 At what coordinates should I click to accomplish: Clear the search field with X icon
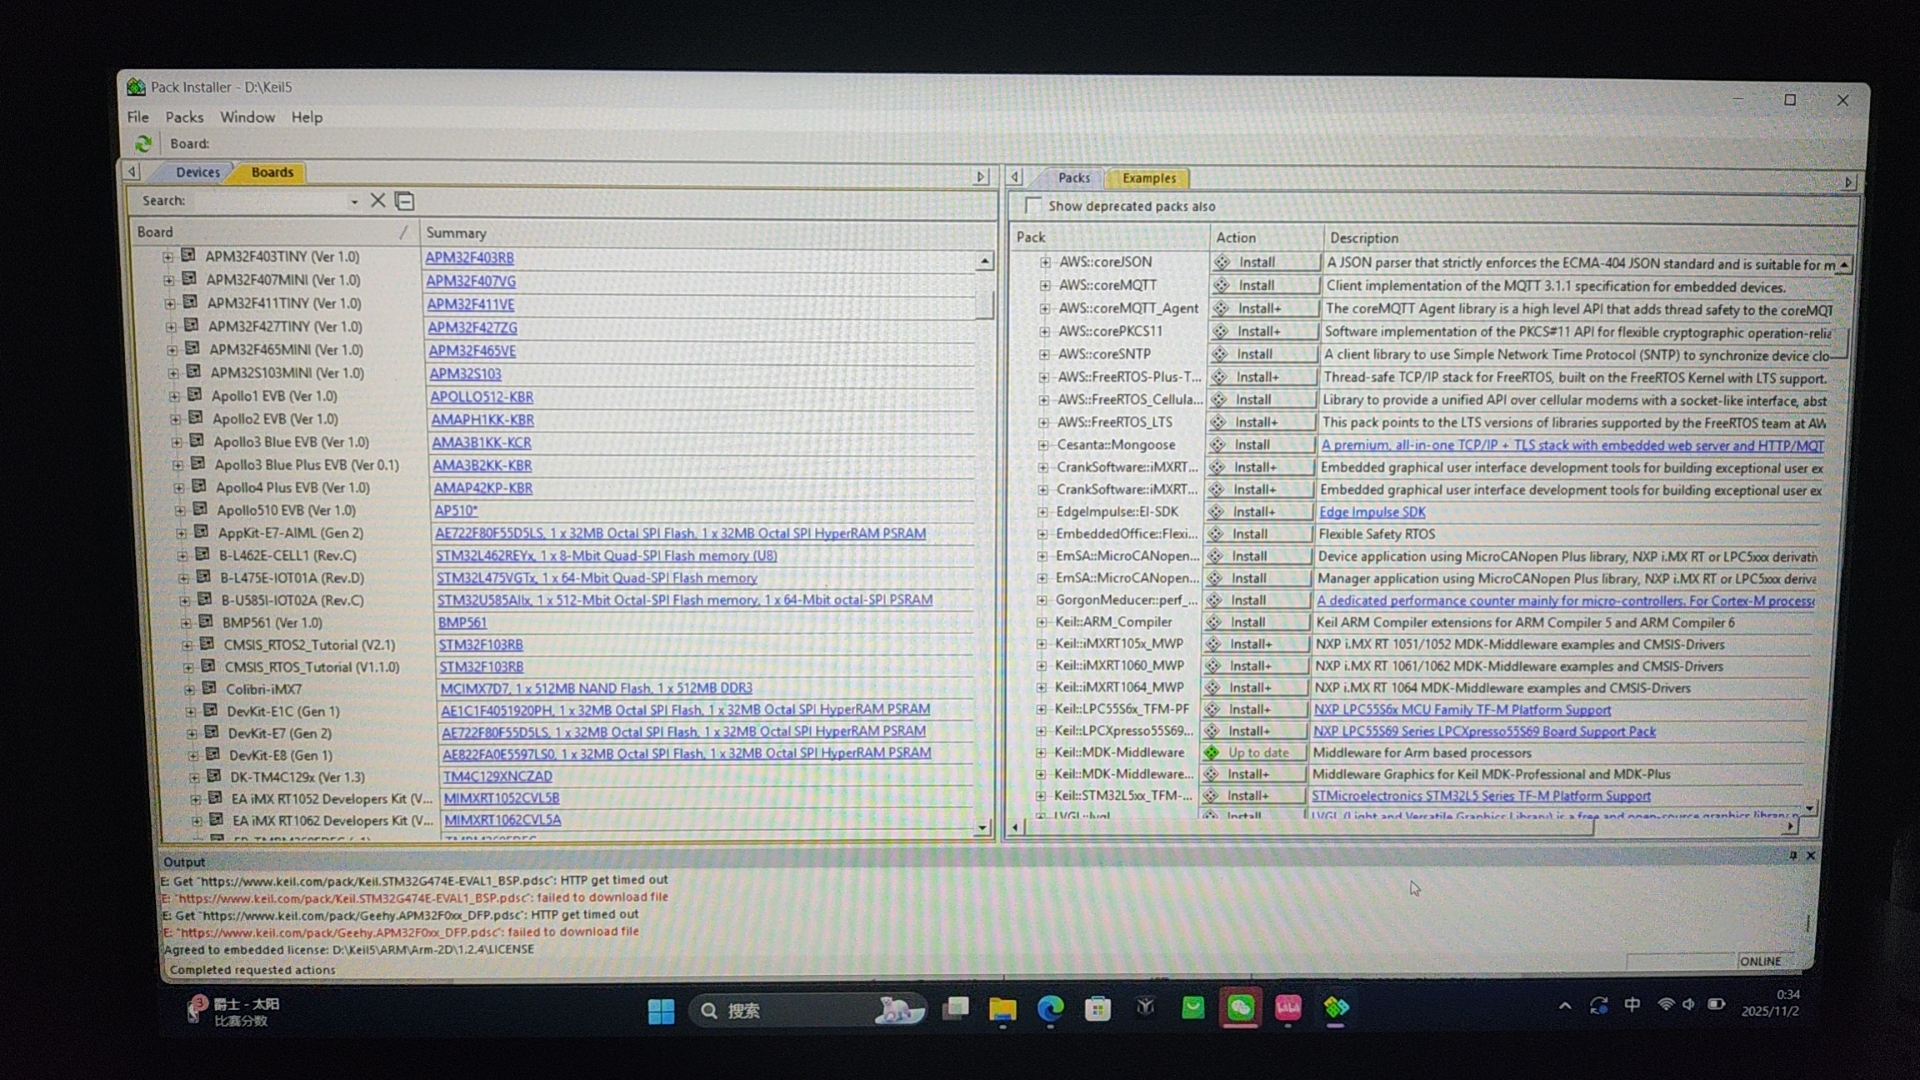click(378, 201)
